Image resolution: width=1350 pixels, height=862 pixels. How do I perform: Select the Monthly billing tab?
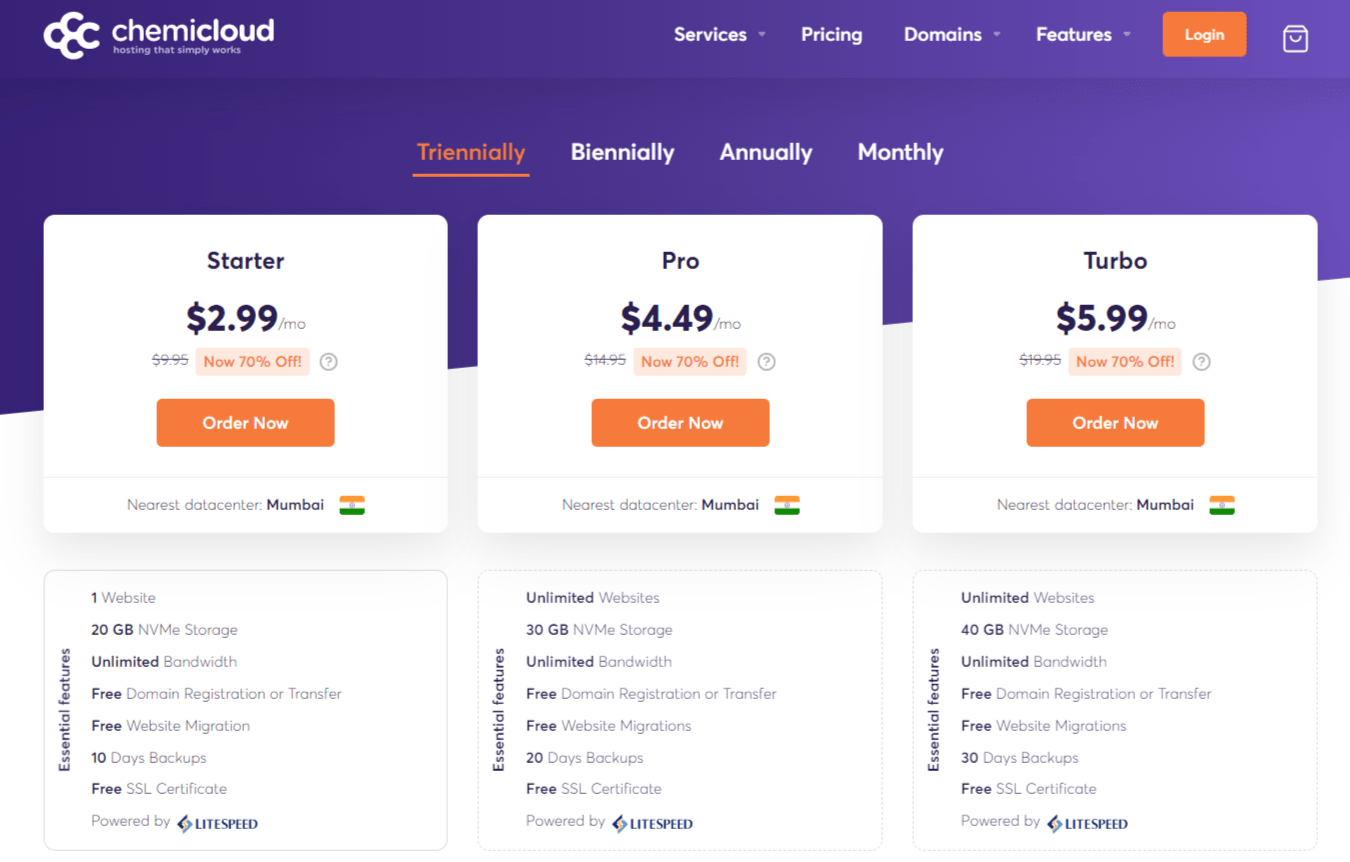[x=900, y=152]
